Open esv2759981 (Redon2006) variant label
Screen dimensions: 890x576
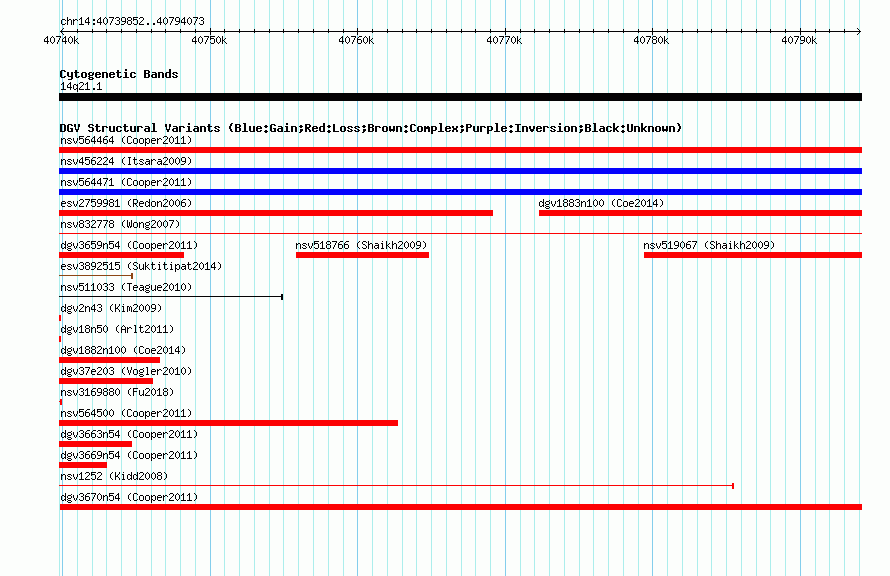(x=126, y=203)
